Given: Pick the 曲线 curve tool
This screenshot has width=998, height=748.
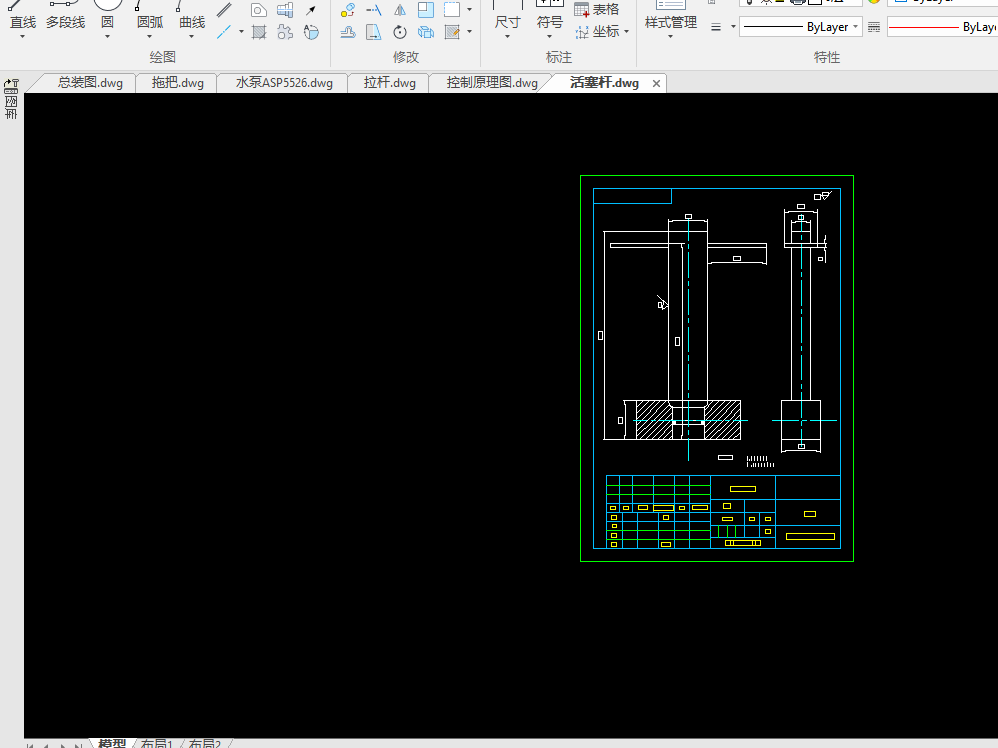Looking at the screenshot, I should (192, 21).
